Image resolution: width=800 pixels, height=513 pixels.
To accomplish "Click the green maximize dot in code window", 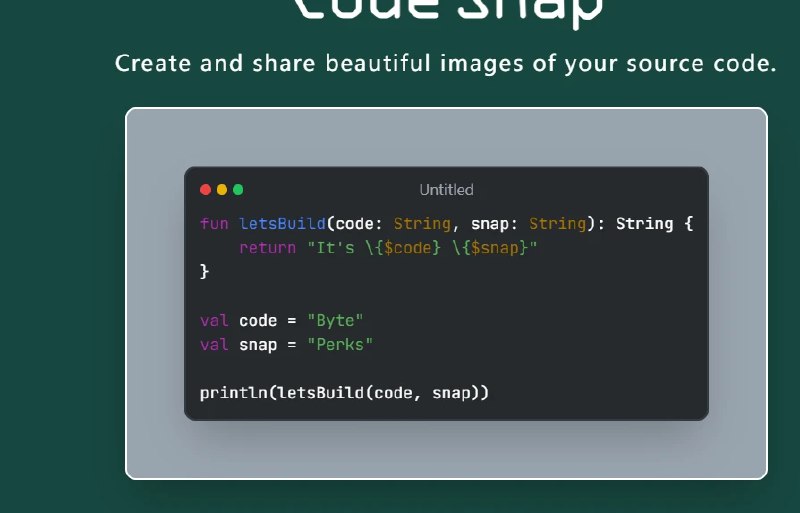I will point(238,190).
